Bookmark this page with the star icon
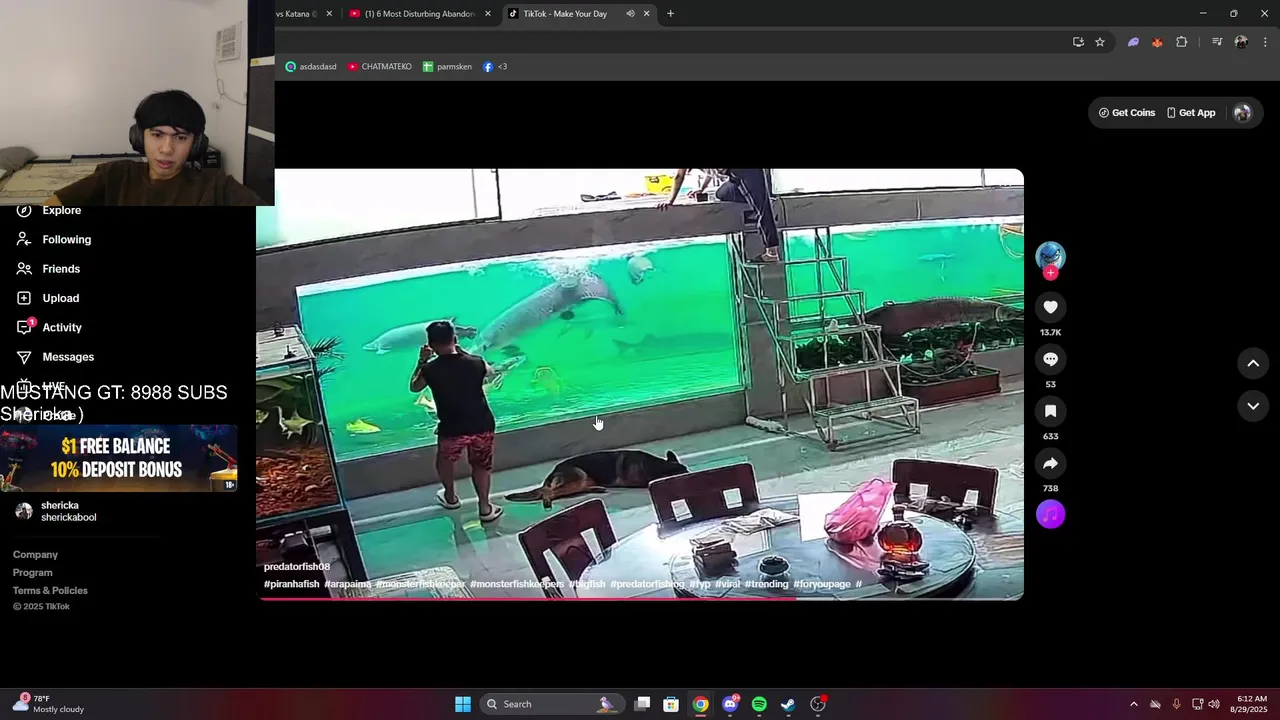 coord(1100,42)
